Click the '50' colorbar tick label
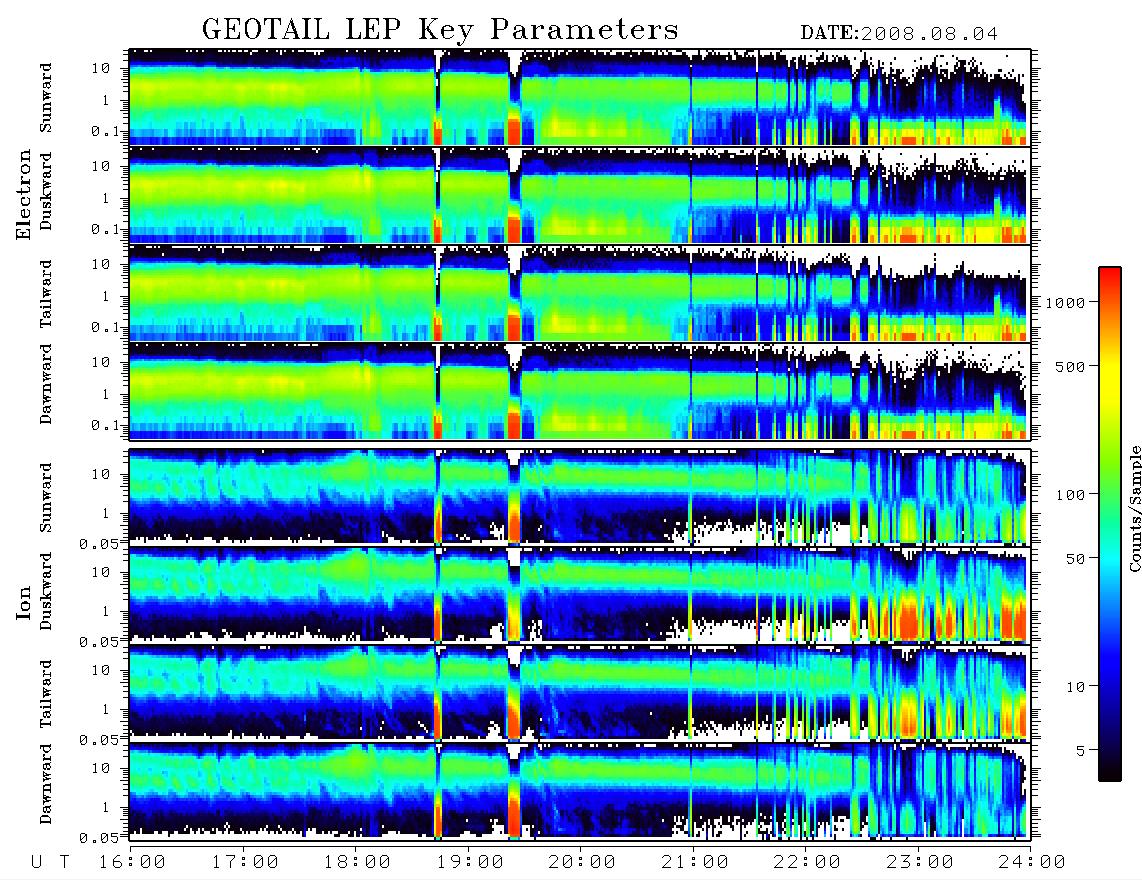 tap(1075, 559)
